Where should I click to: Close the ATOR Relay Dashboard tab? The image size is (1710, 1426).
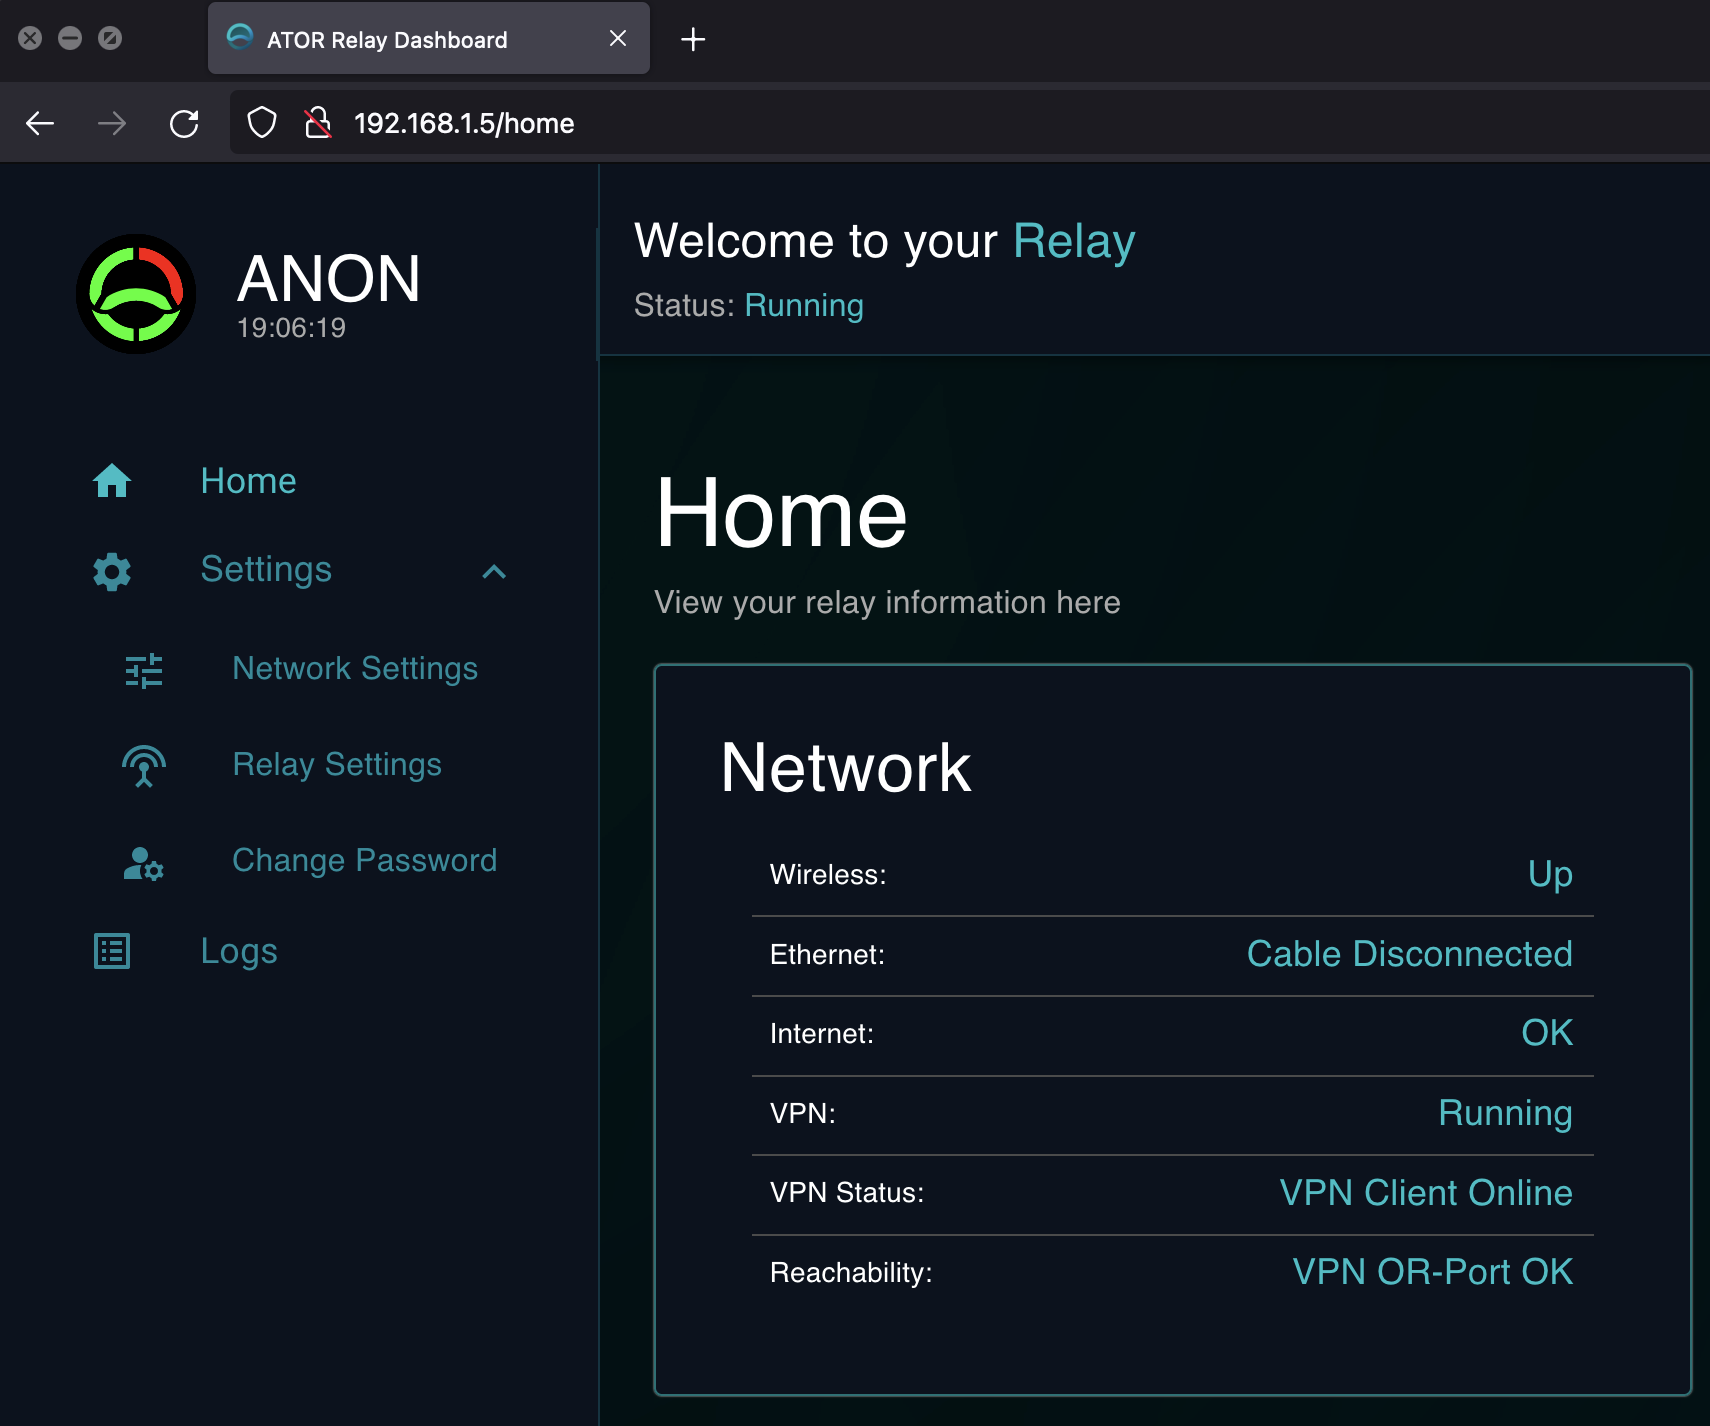[618, 38]
